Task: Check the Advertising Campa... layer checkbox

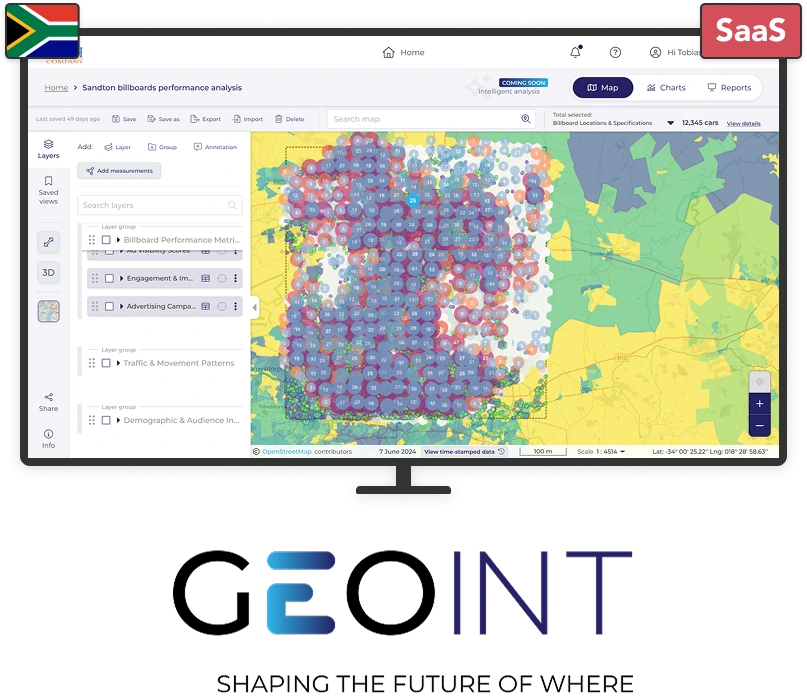Action: pyautogui.click(x=109, y=306)
